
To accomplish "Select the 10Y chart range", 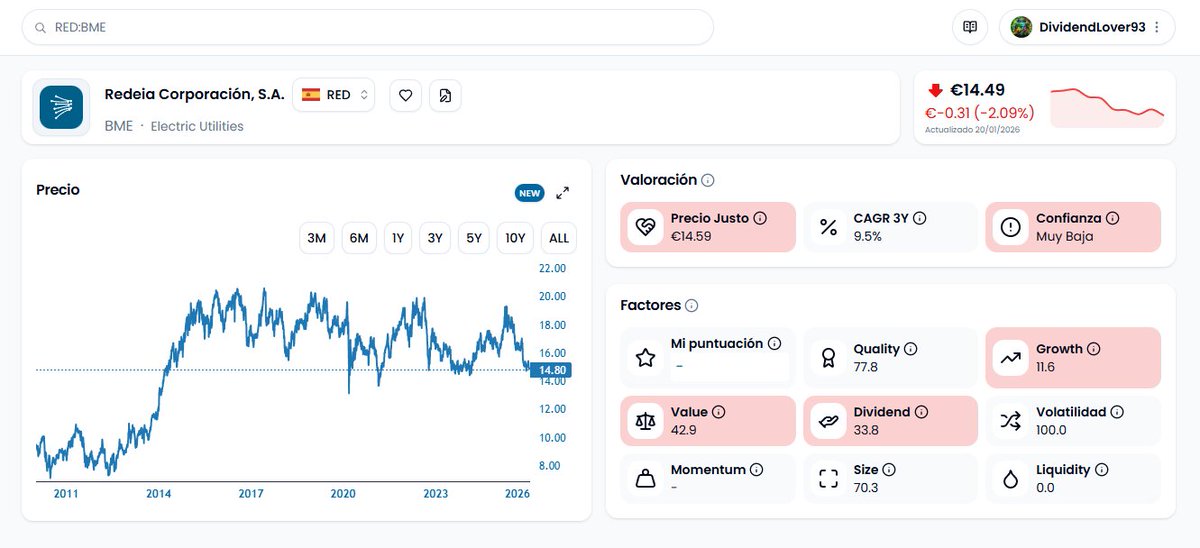I will pyautogui.click(x=515, y=238).
